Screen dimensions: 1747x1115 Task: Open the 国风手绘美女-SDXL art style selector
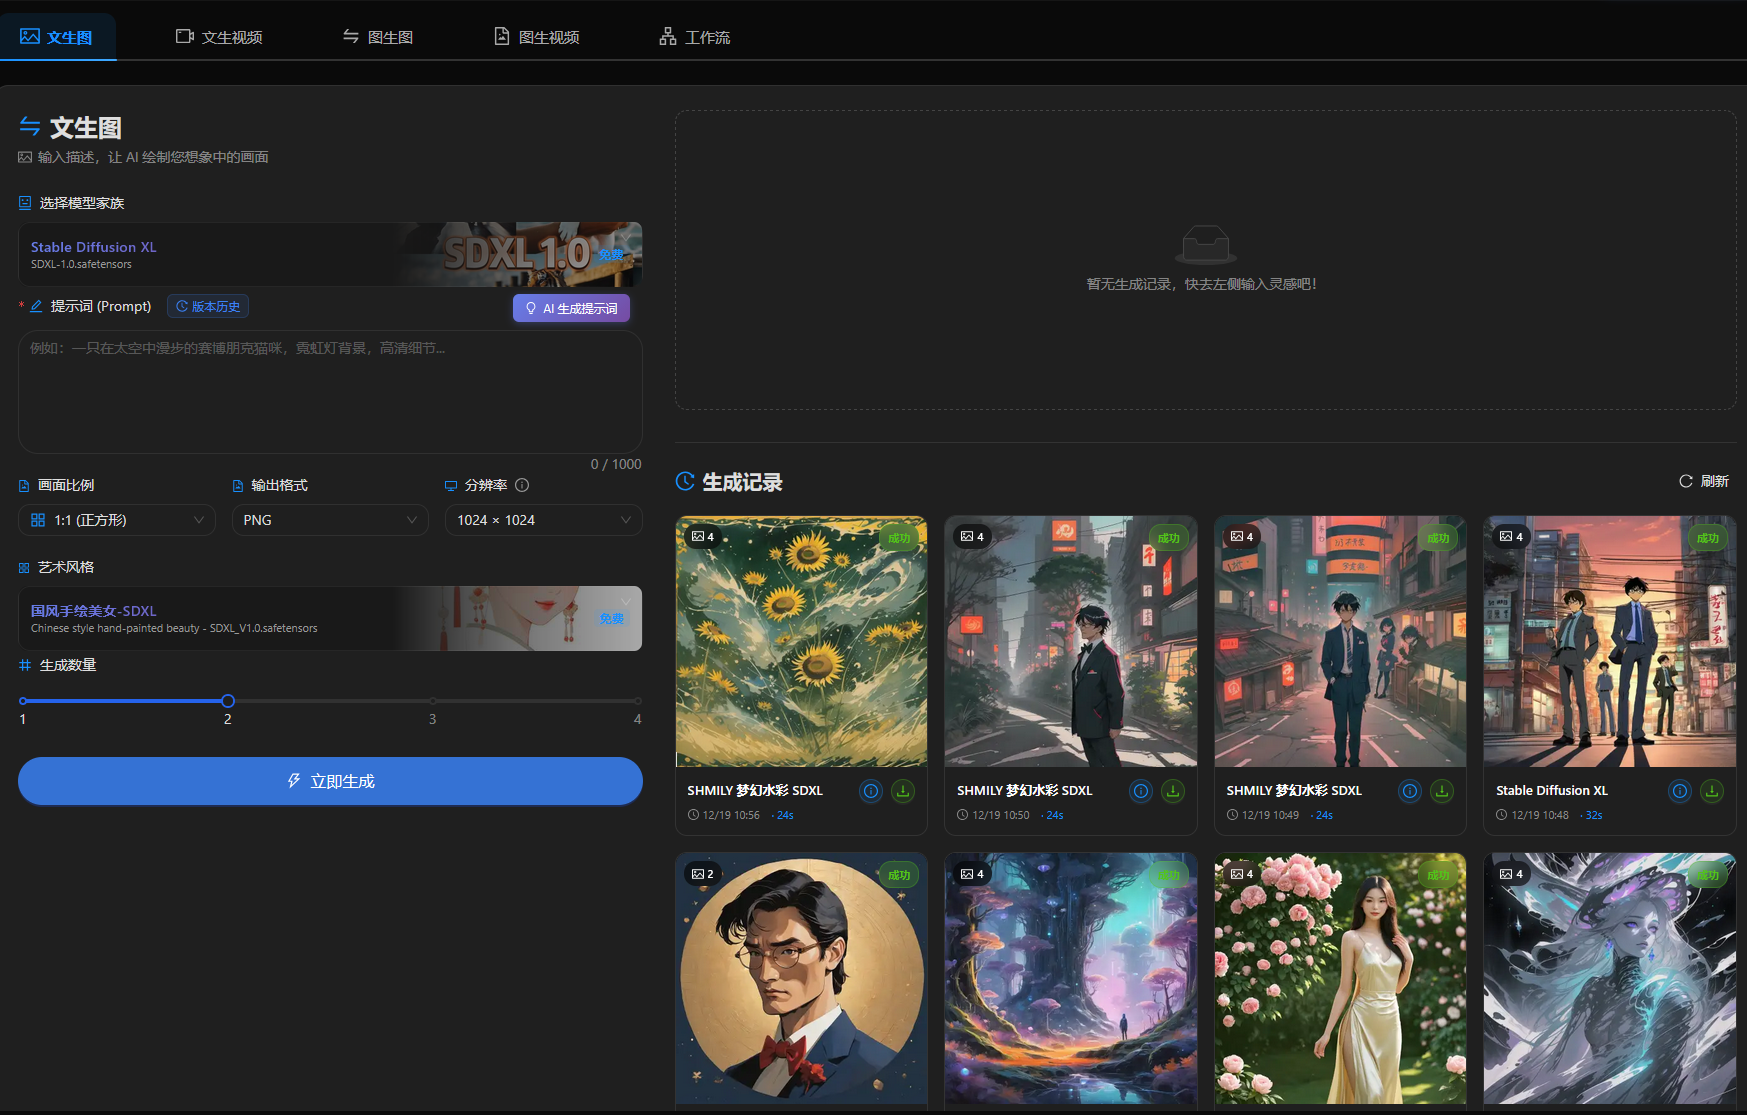coord(330,618)
